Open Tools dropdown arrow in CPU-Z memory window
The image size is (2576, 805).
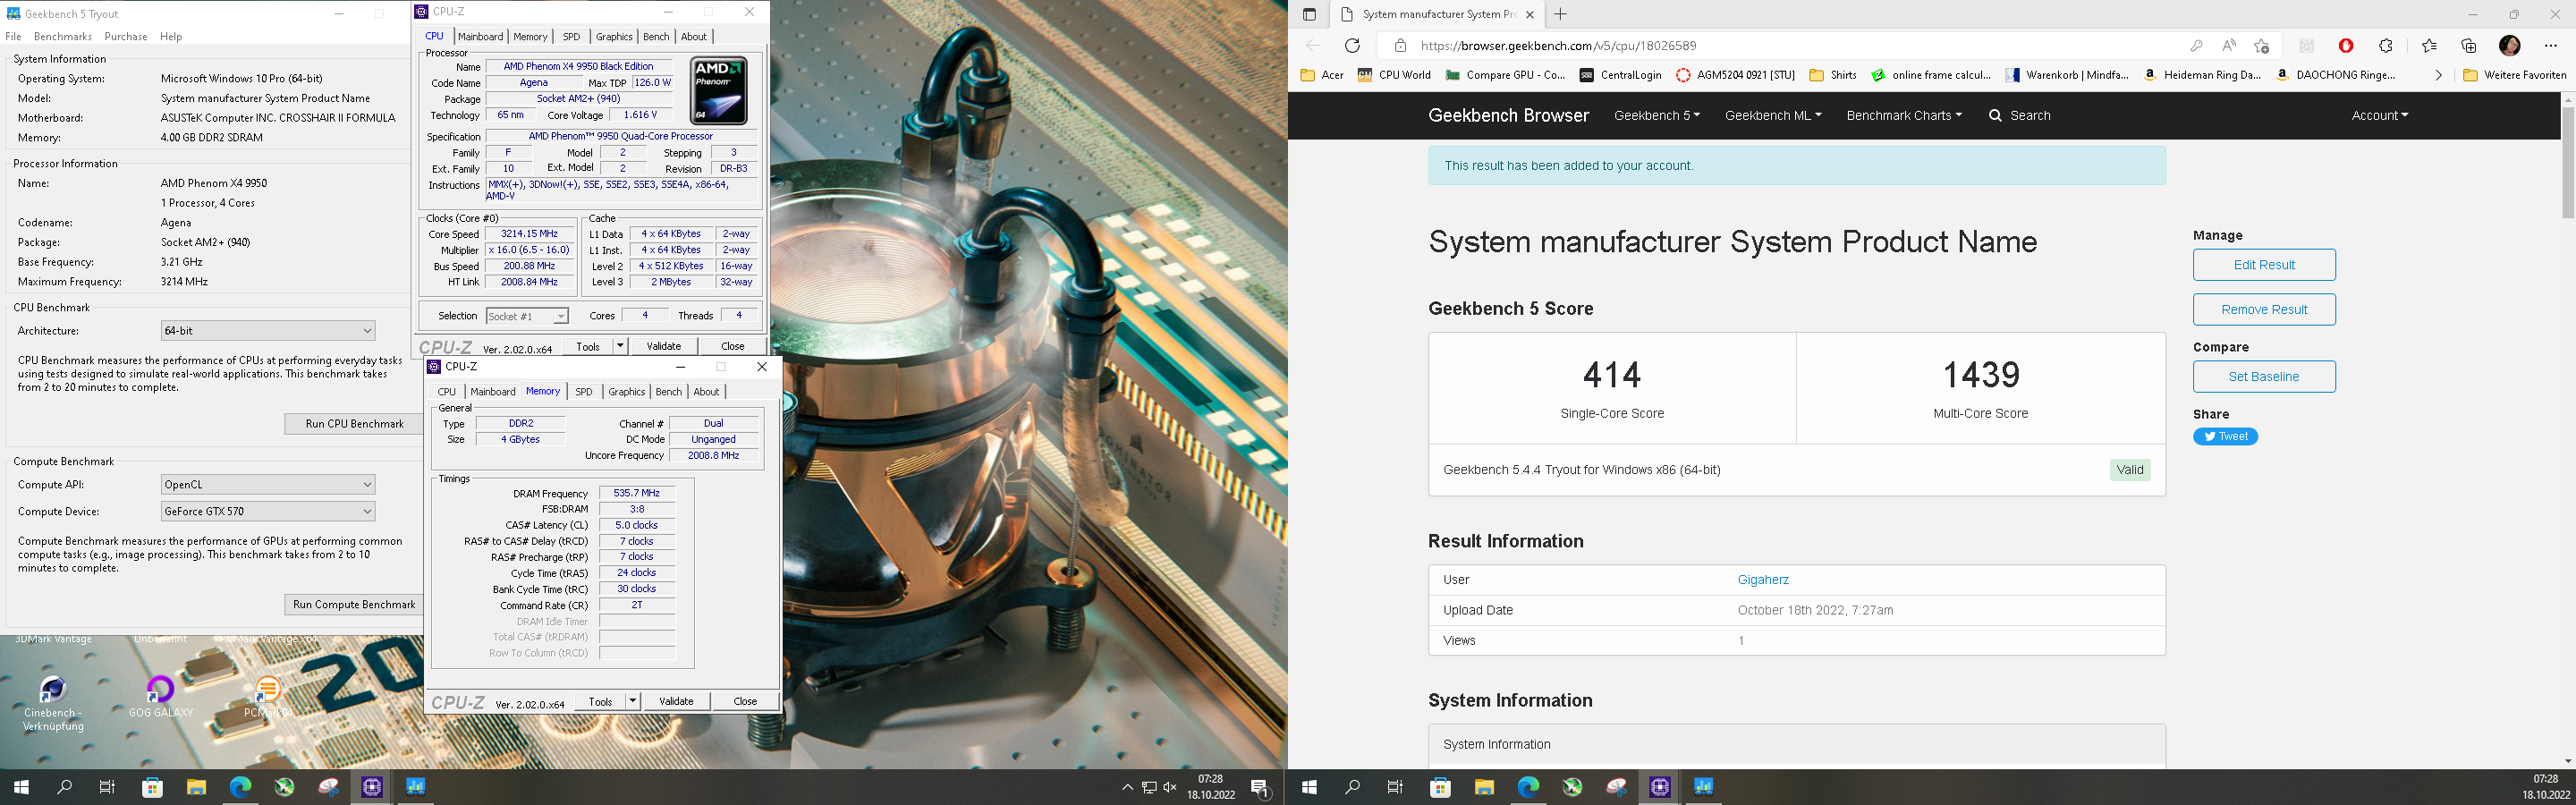click(x=633, y=701)
